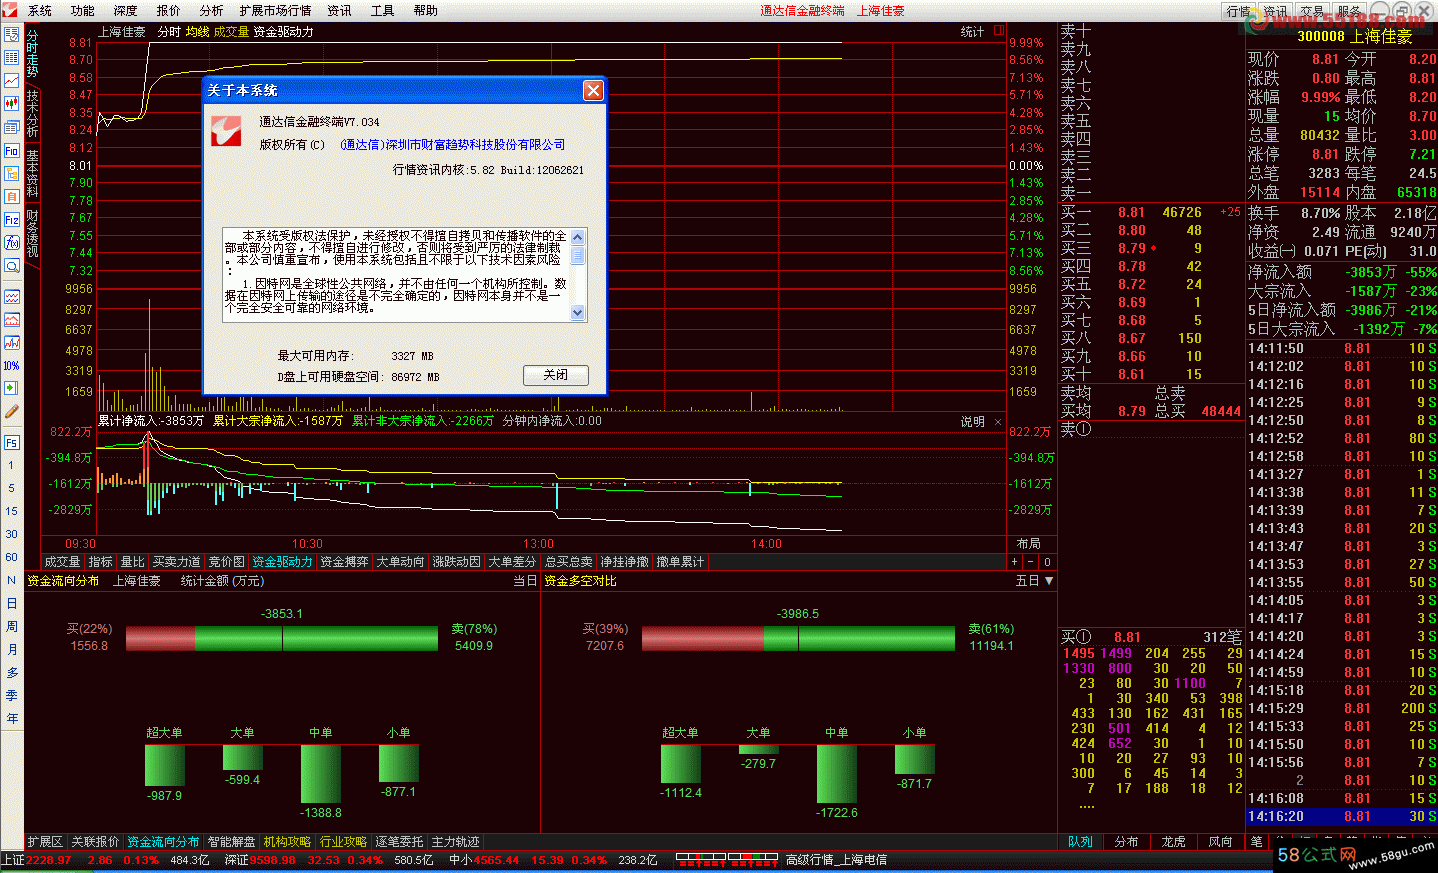
Task: Click the red zigzag chart icon
Action: tap(12, 343)
